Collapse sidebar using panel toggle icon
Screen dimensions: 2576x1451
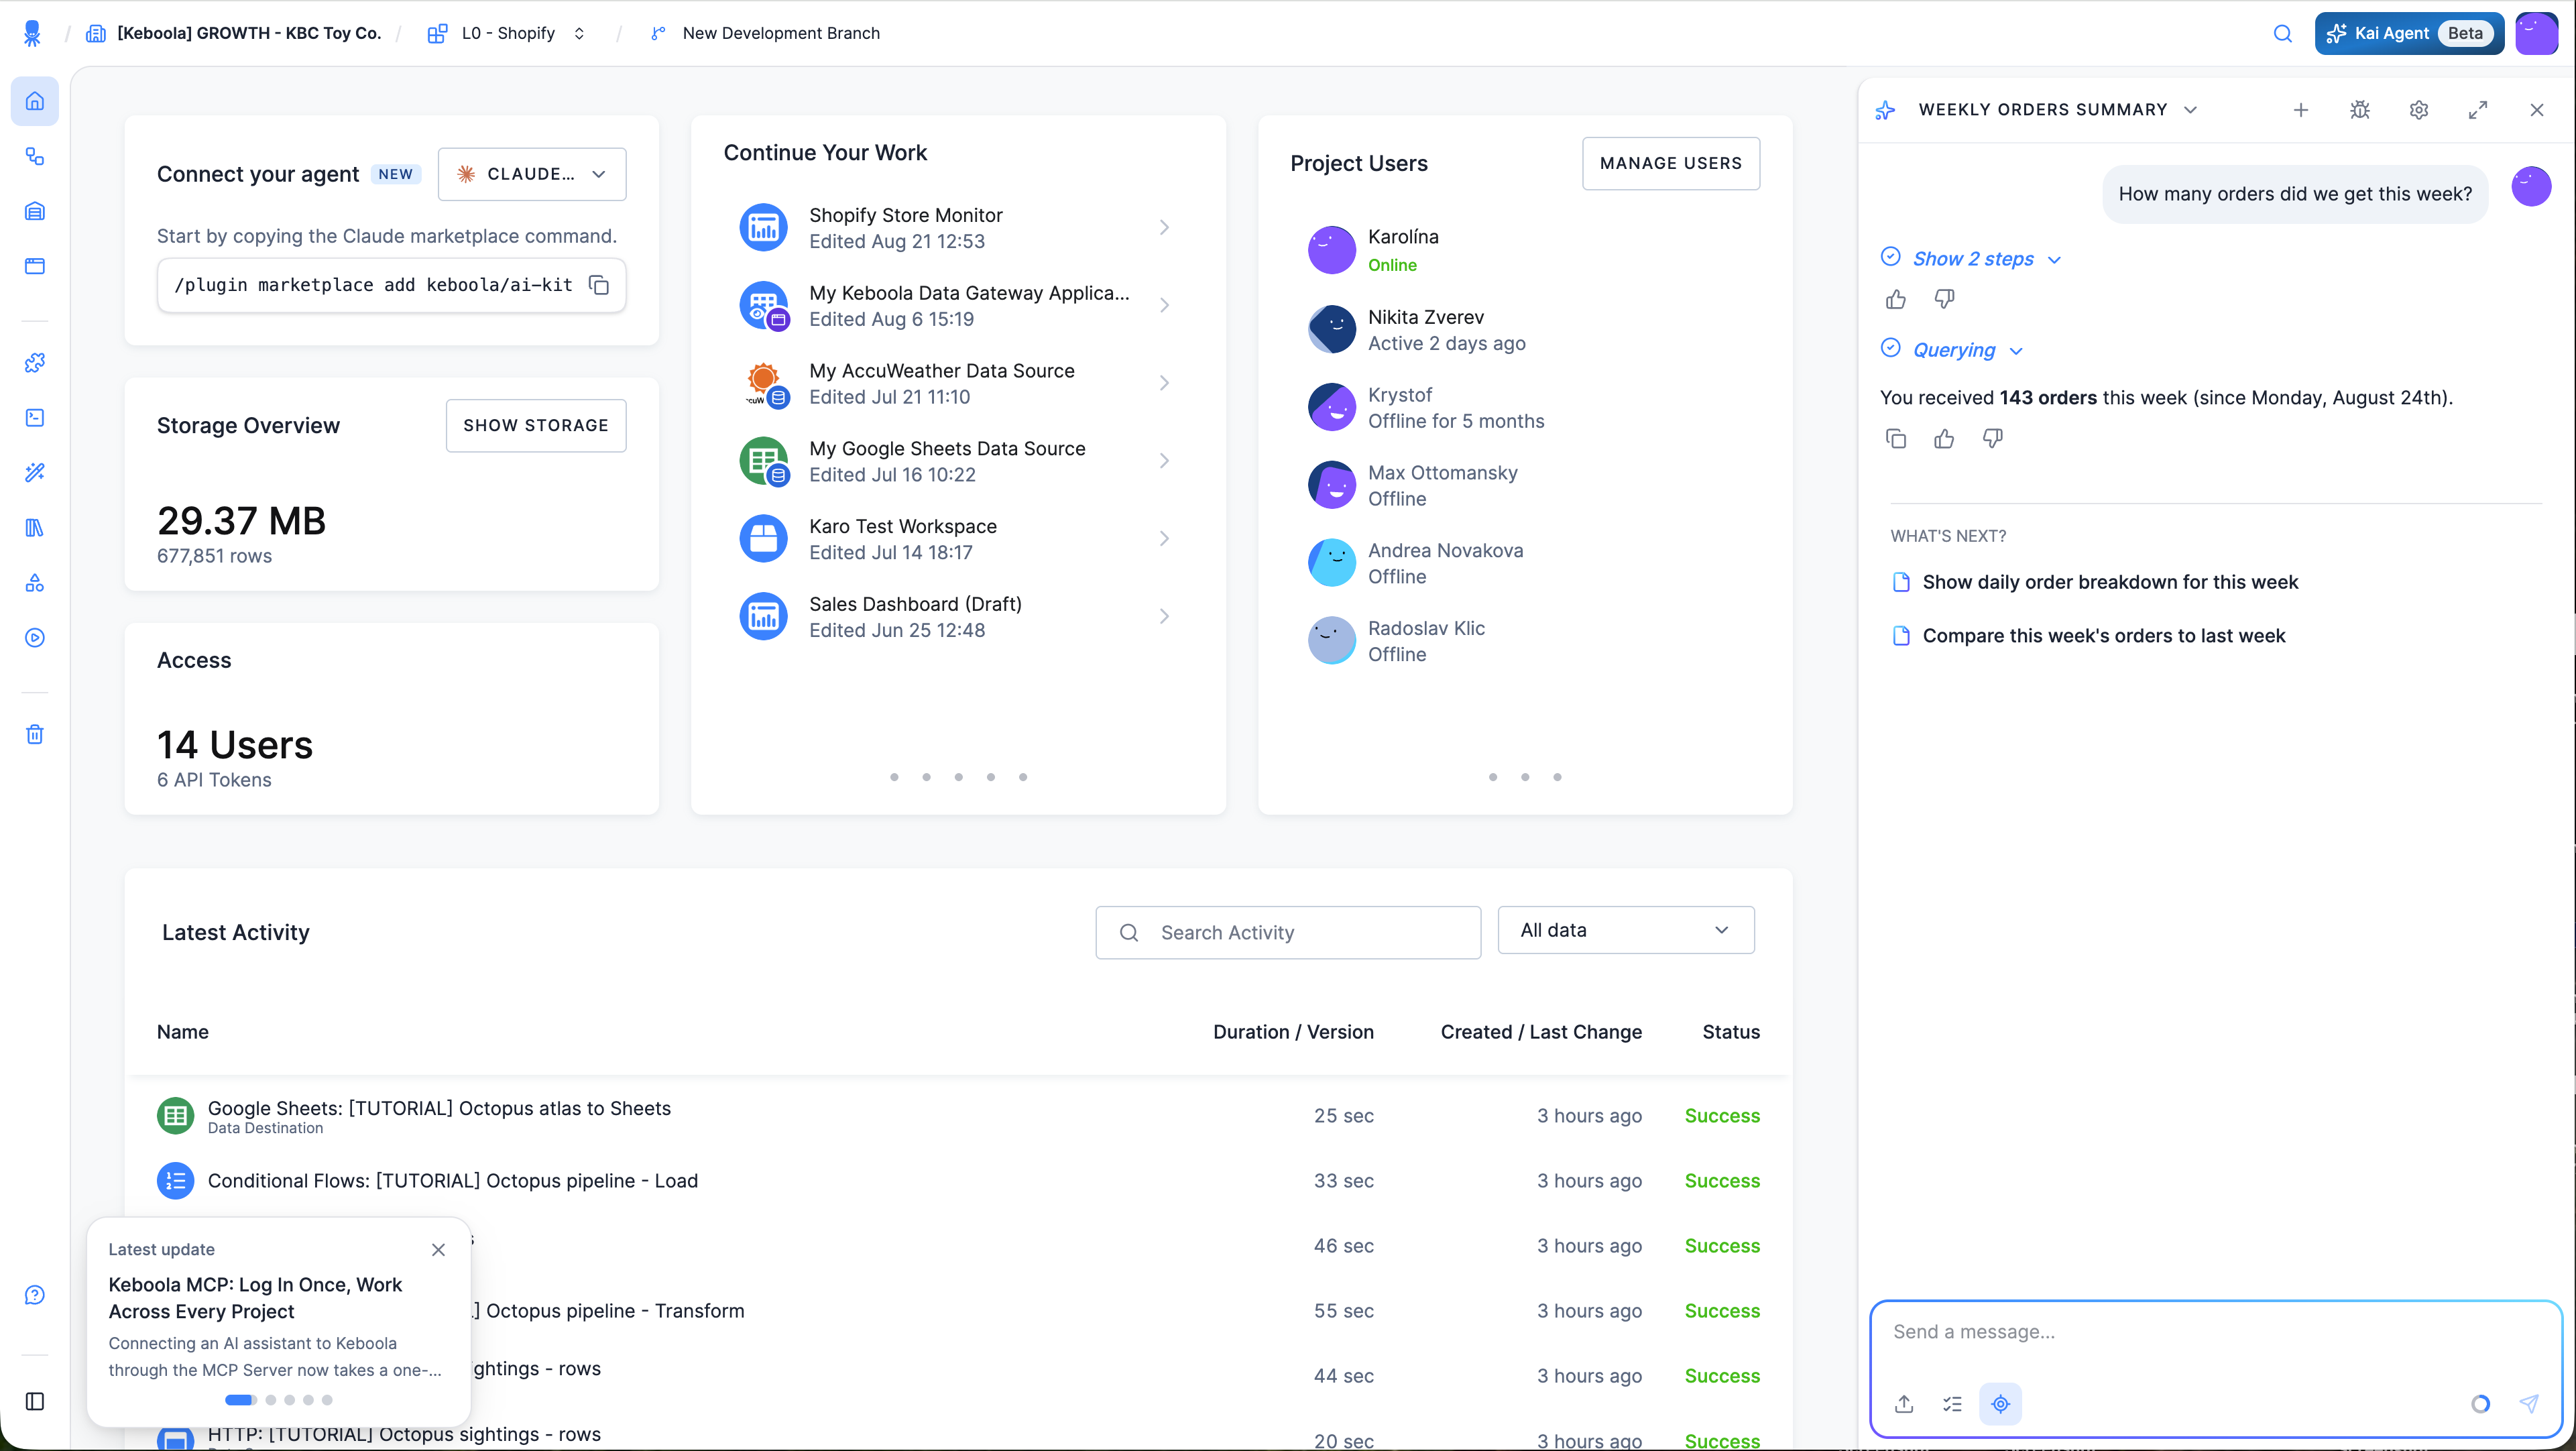(x=35, y=1401)
